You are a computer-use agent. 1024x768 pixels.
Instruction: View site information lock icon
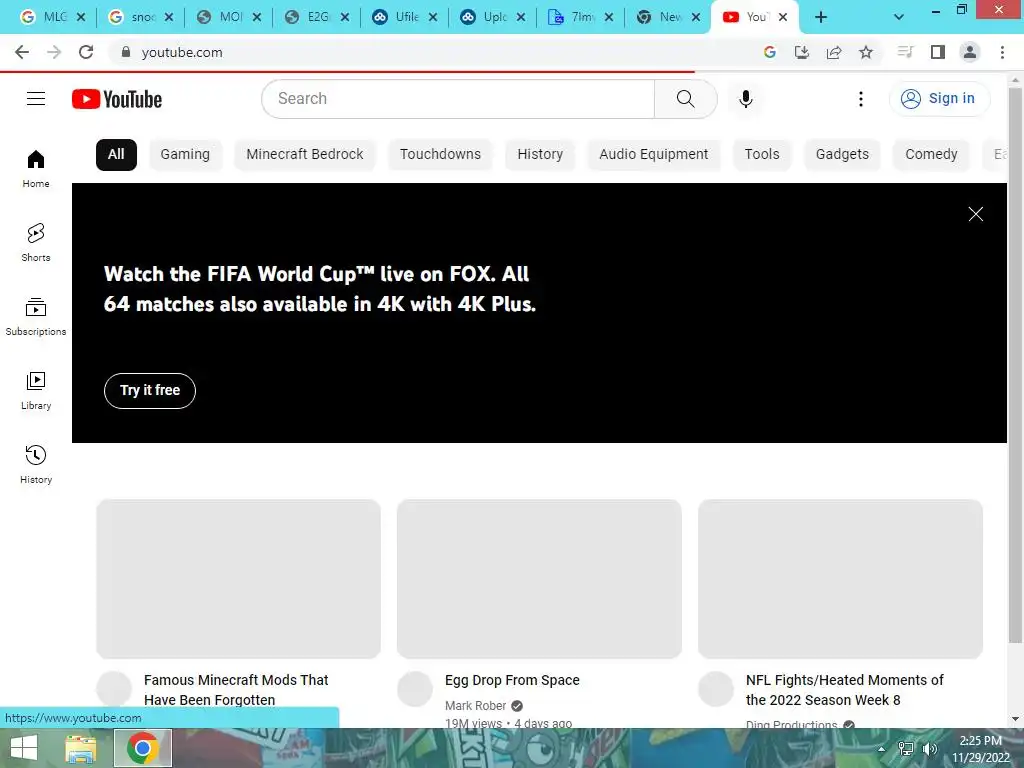[126, 52]
